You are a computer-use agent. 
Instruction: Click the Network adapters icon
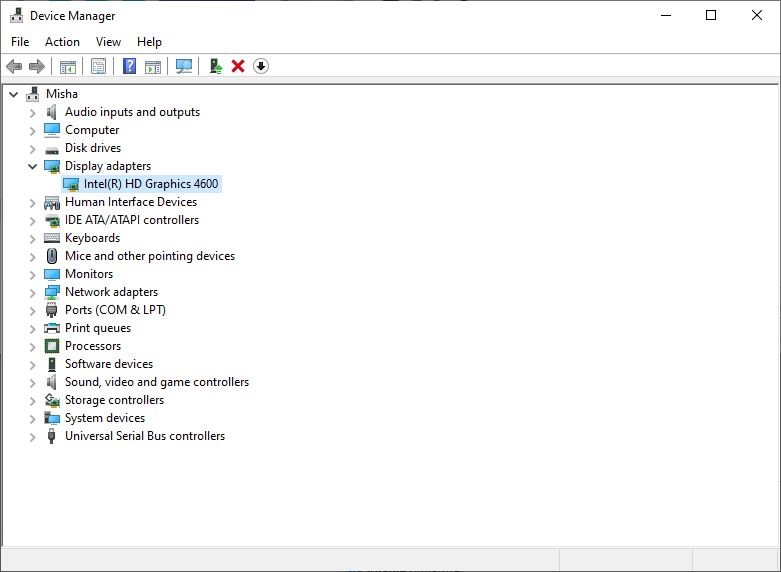click(x=52, y=292)
